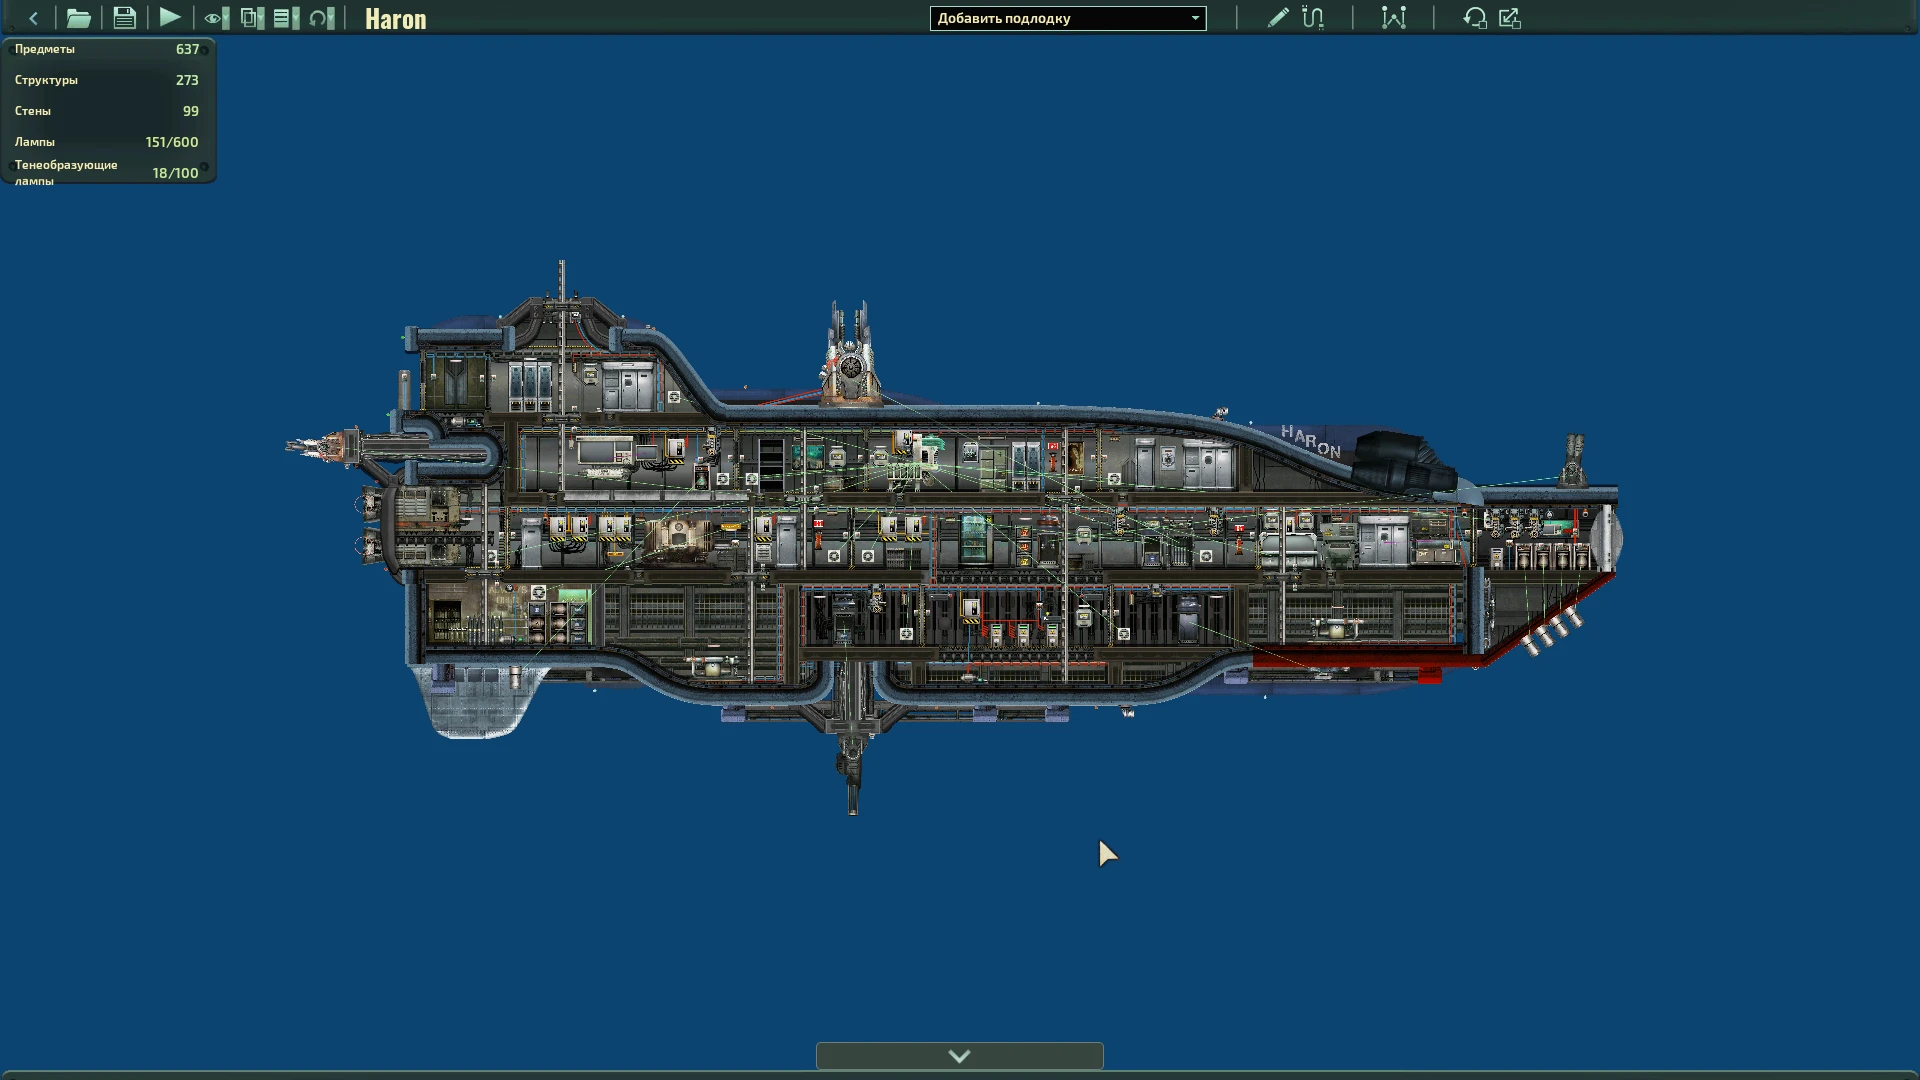Screen dimensions: 1920x1080
Task: Save the current submarine
Action: [124, 18]
